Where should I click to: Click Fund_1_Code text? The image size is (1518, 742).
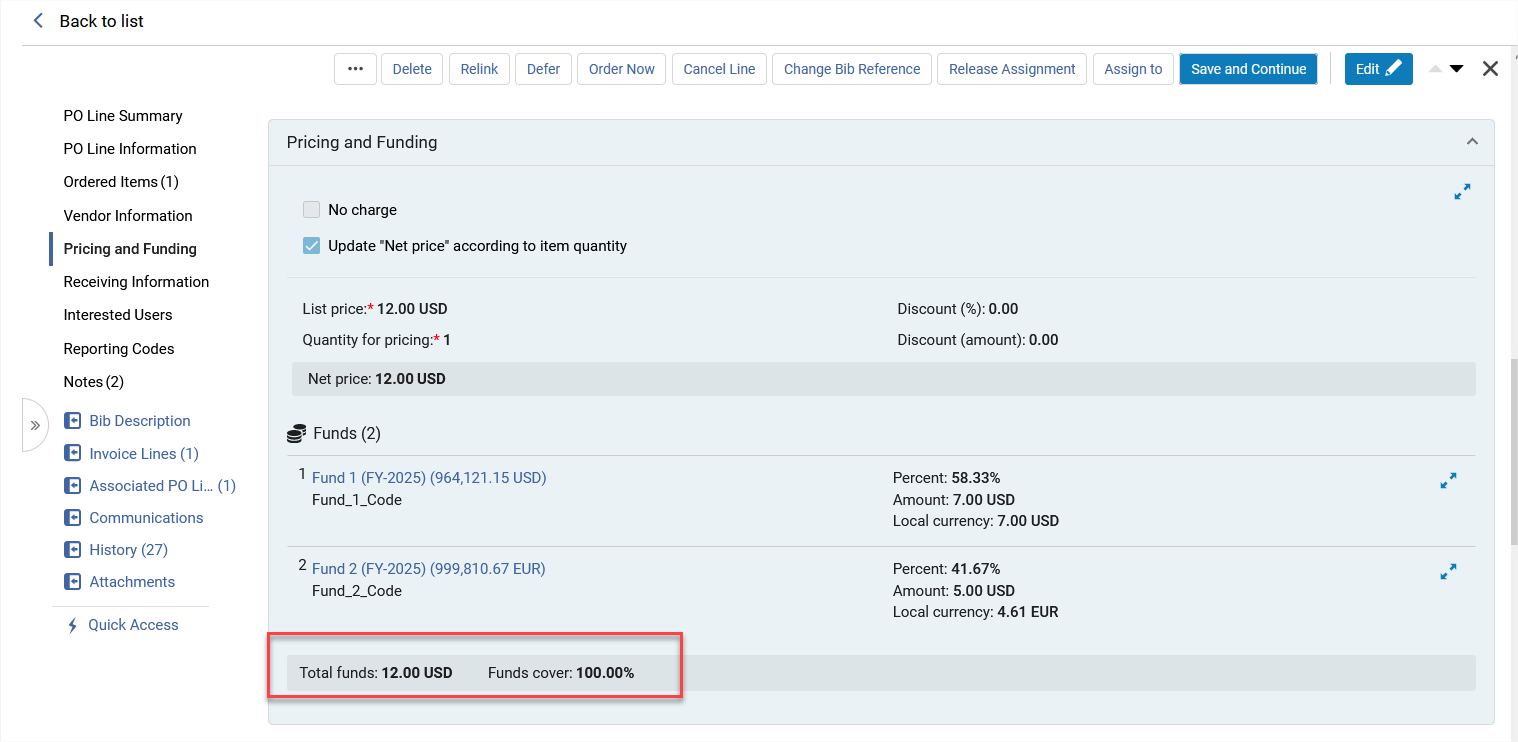(357, 500)
